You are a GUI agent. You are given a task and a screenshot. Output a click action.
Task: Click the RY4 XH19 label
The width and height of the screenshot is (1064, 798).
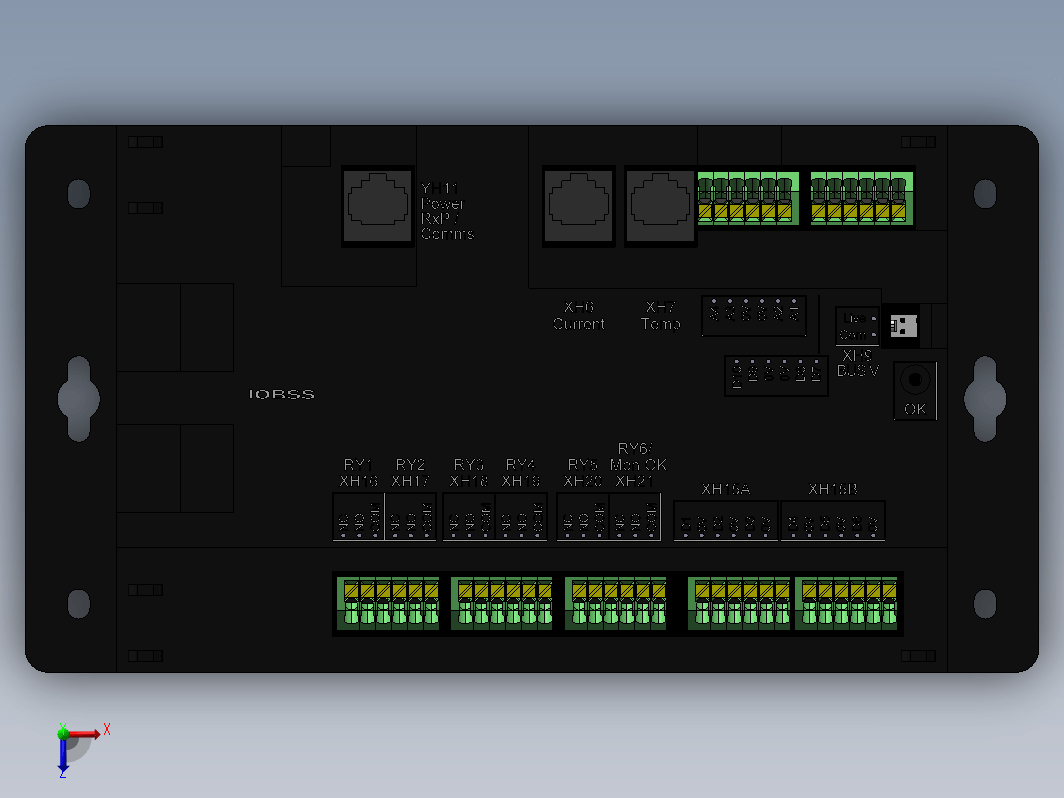[520, 473]
